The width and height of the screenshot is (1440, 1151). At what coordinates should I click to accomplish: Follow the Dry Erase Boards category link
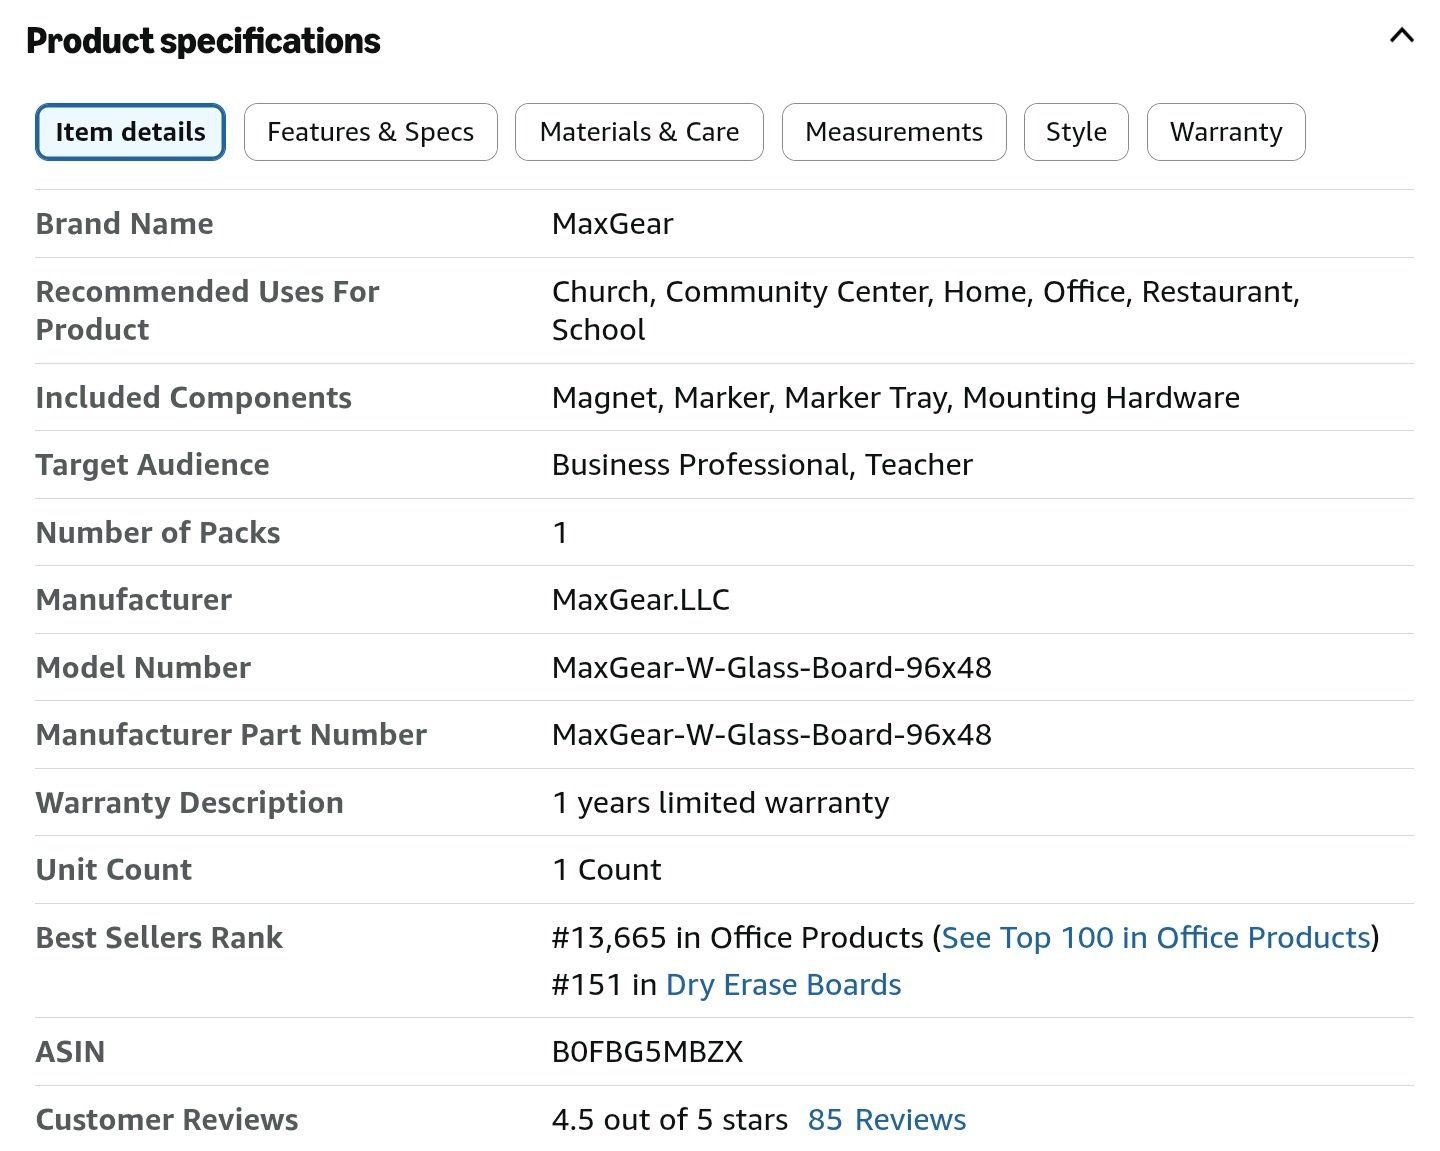pyautogui.click(x=783, y=985)
